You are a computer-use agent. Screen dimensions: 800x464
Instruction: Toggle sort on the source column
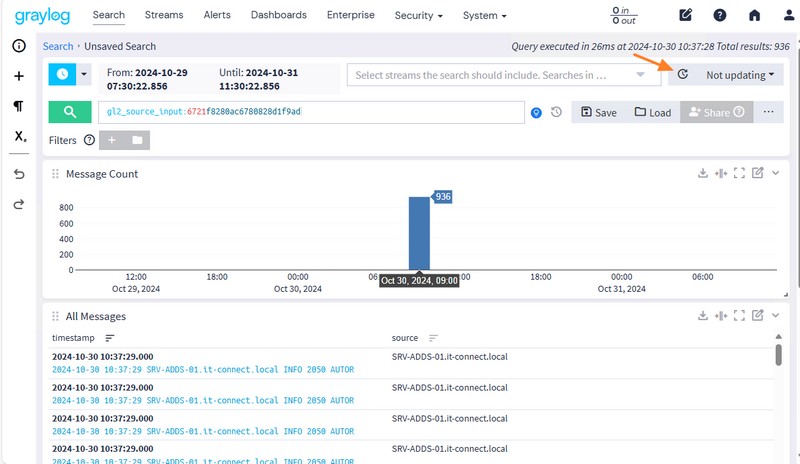click(x=434, y=338)
